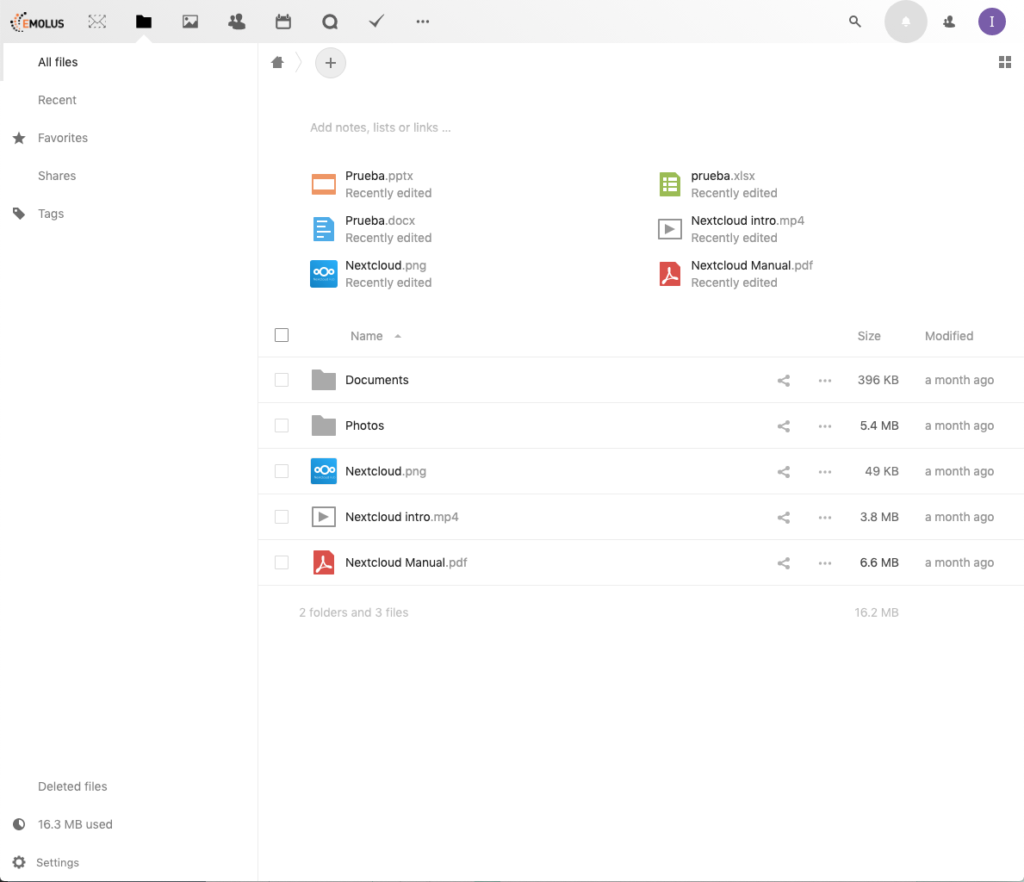Open the notifications bell
This screenshot has height=882, width=1024.
906,22
